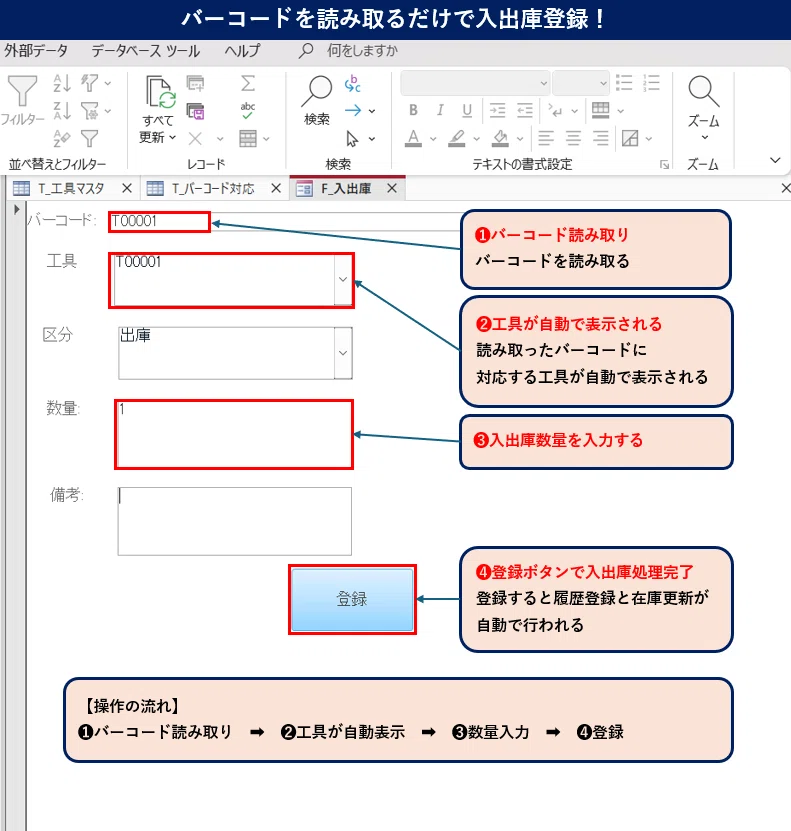Center align text
791x831 pixels.
573,138
